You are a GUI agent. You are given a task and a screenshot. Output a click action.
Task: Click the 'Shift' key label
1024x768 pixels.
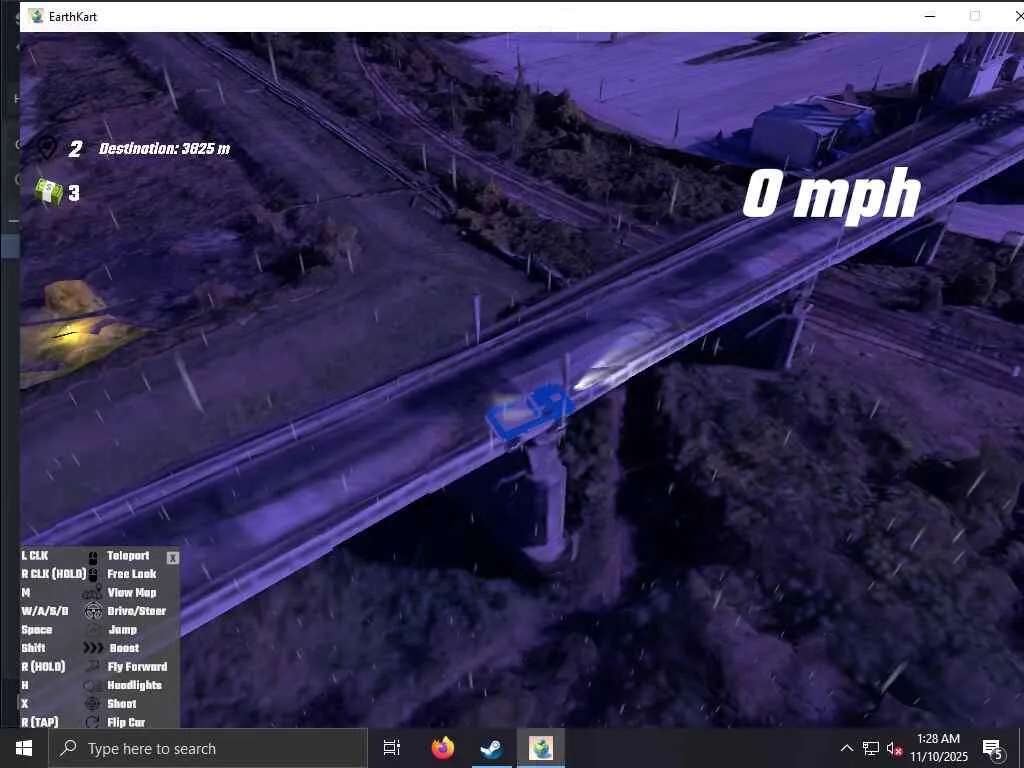tap(33, 648)
